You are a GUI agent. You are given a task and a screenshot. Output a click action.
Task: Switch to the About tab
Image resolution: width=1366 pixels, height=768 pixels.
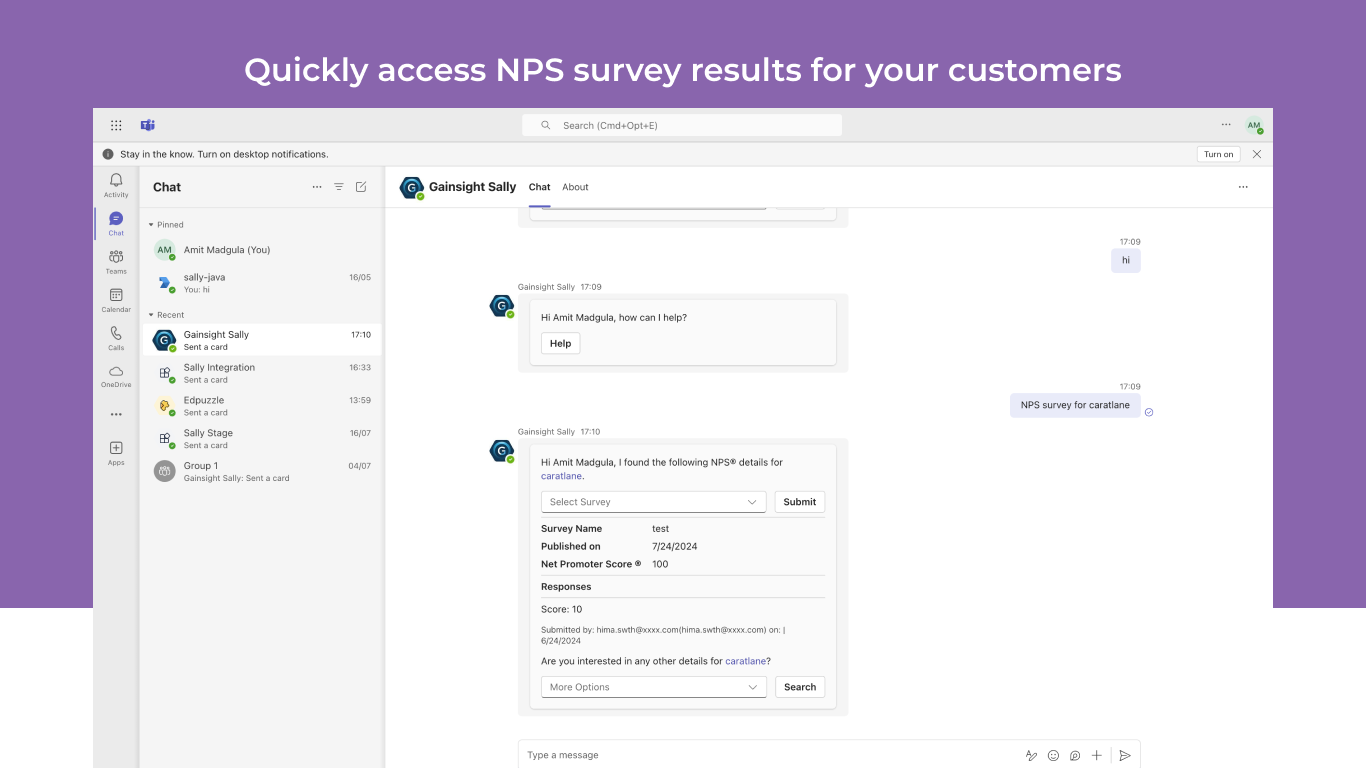click(x=575, y=187)
